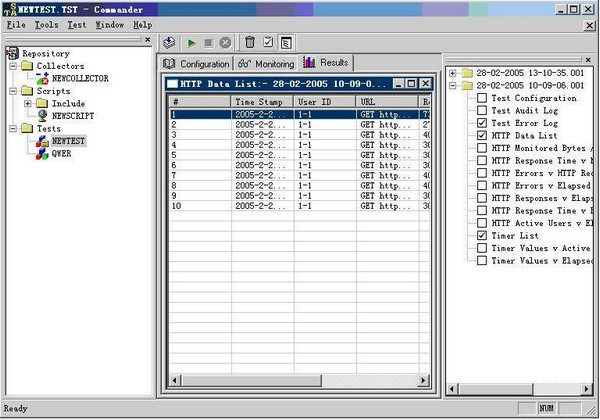Select the NEWSCRIPT globe icon

click(42, 116)
